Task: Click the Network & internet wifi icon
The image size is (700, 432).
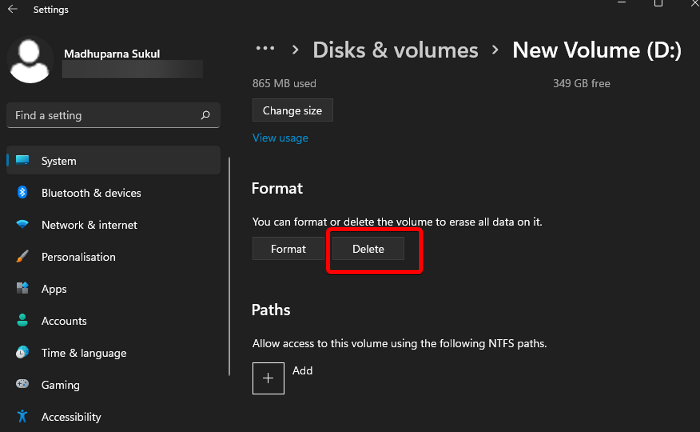Action: click(21, 225)
